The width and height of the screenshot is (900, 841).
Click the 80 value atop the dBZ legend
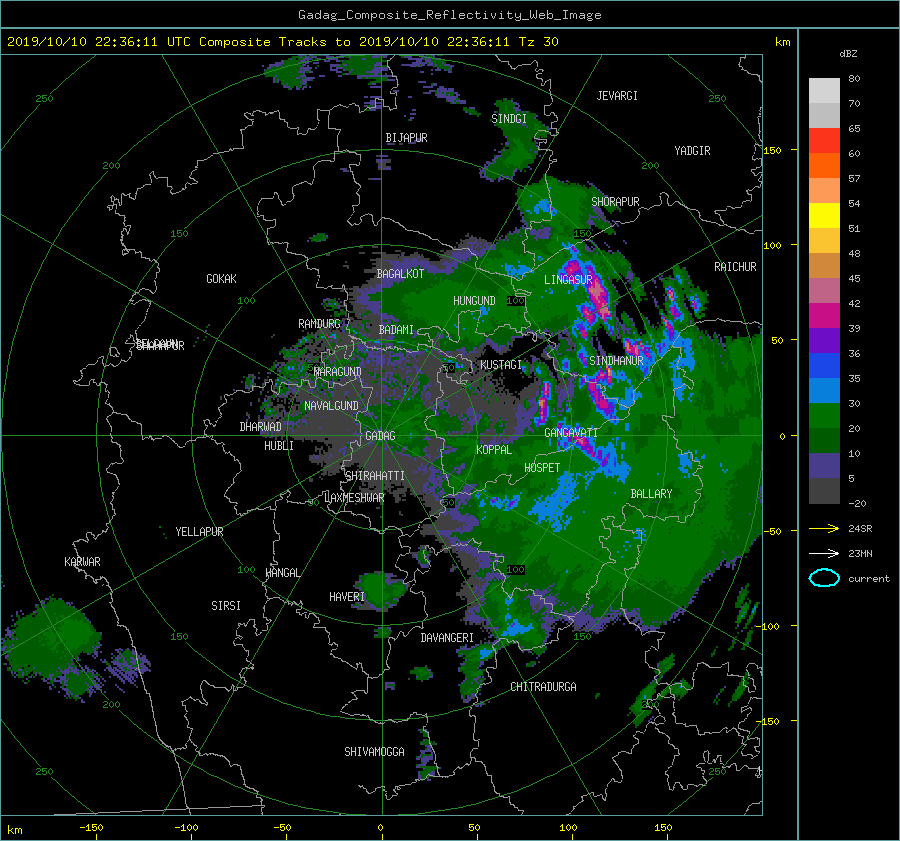pos(854,79)
